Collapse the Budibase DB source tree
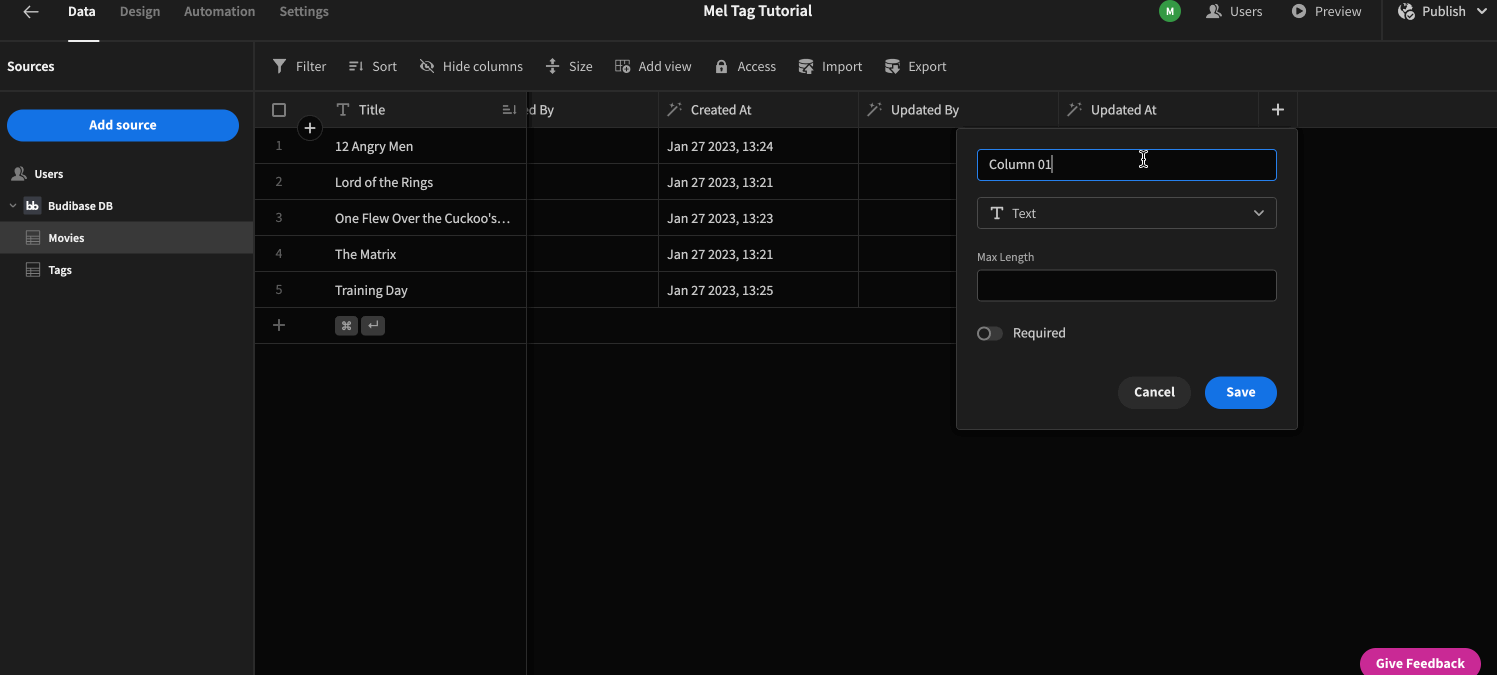 13,205
